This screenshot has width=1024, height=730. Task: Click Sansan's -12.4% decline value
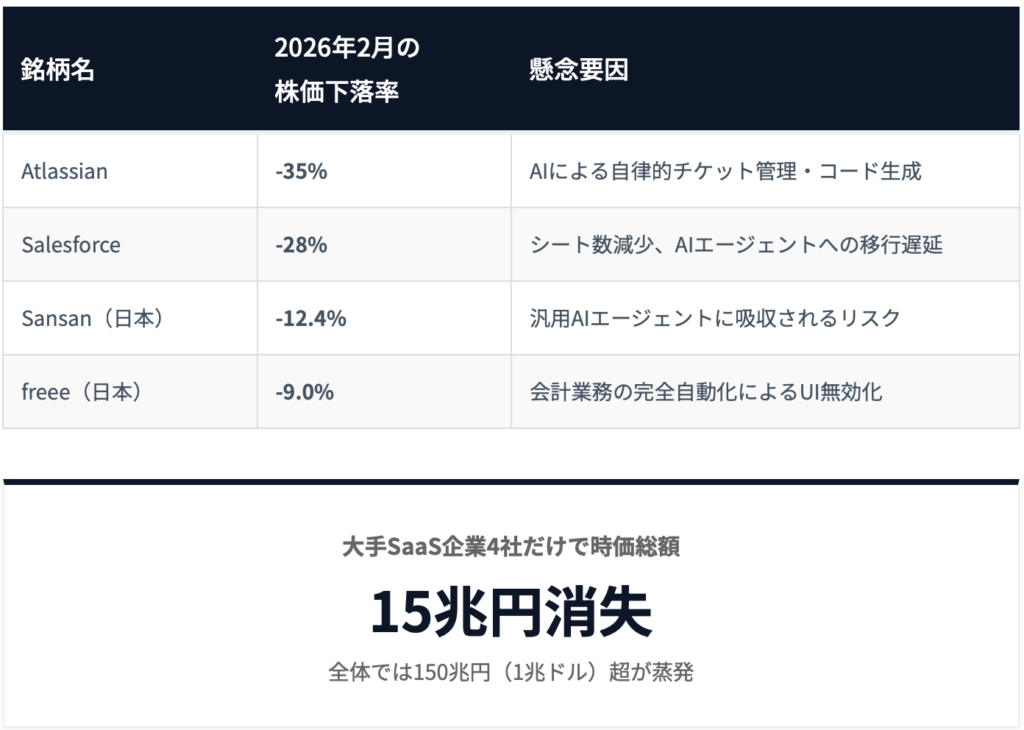point(310,318)
